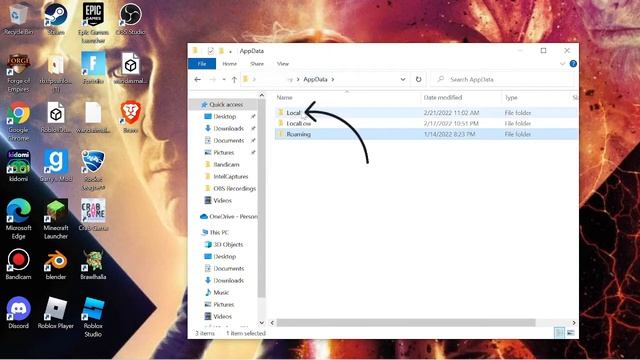Image resolution: width=640 pixels, height=360 pixels.
Task: Select OneDrive - Personal in sidebar
Action: tap(229, 216)
